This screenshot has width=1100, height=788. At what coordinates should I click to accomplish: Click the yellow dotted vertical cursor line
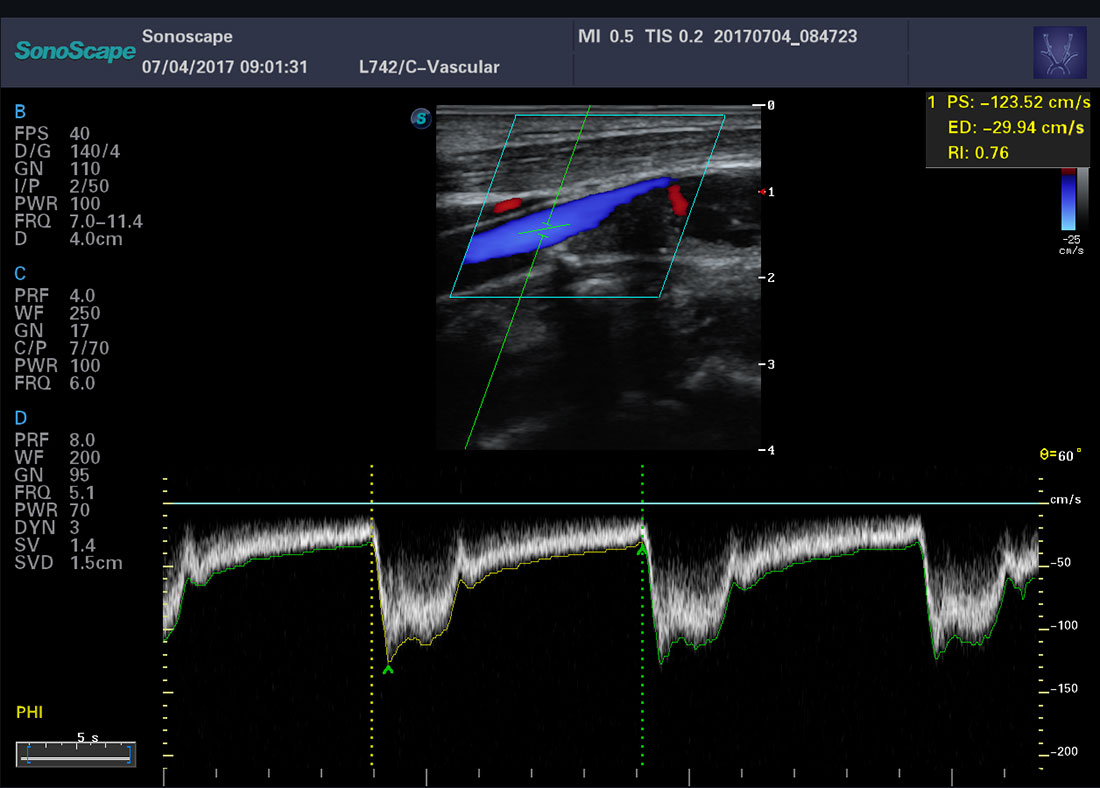(x=372, y=615)
